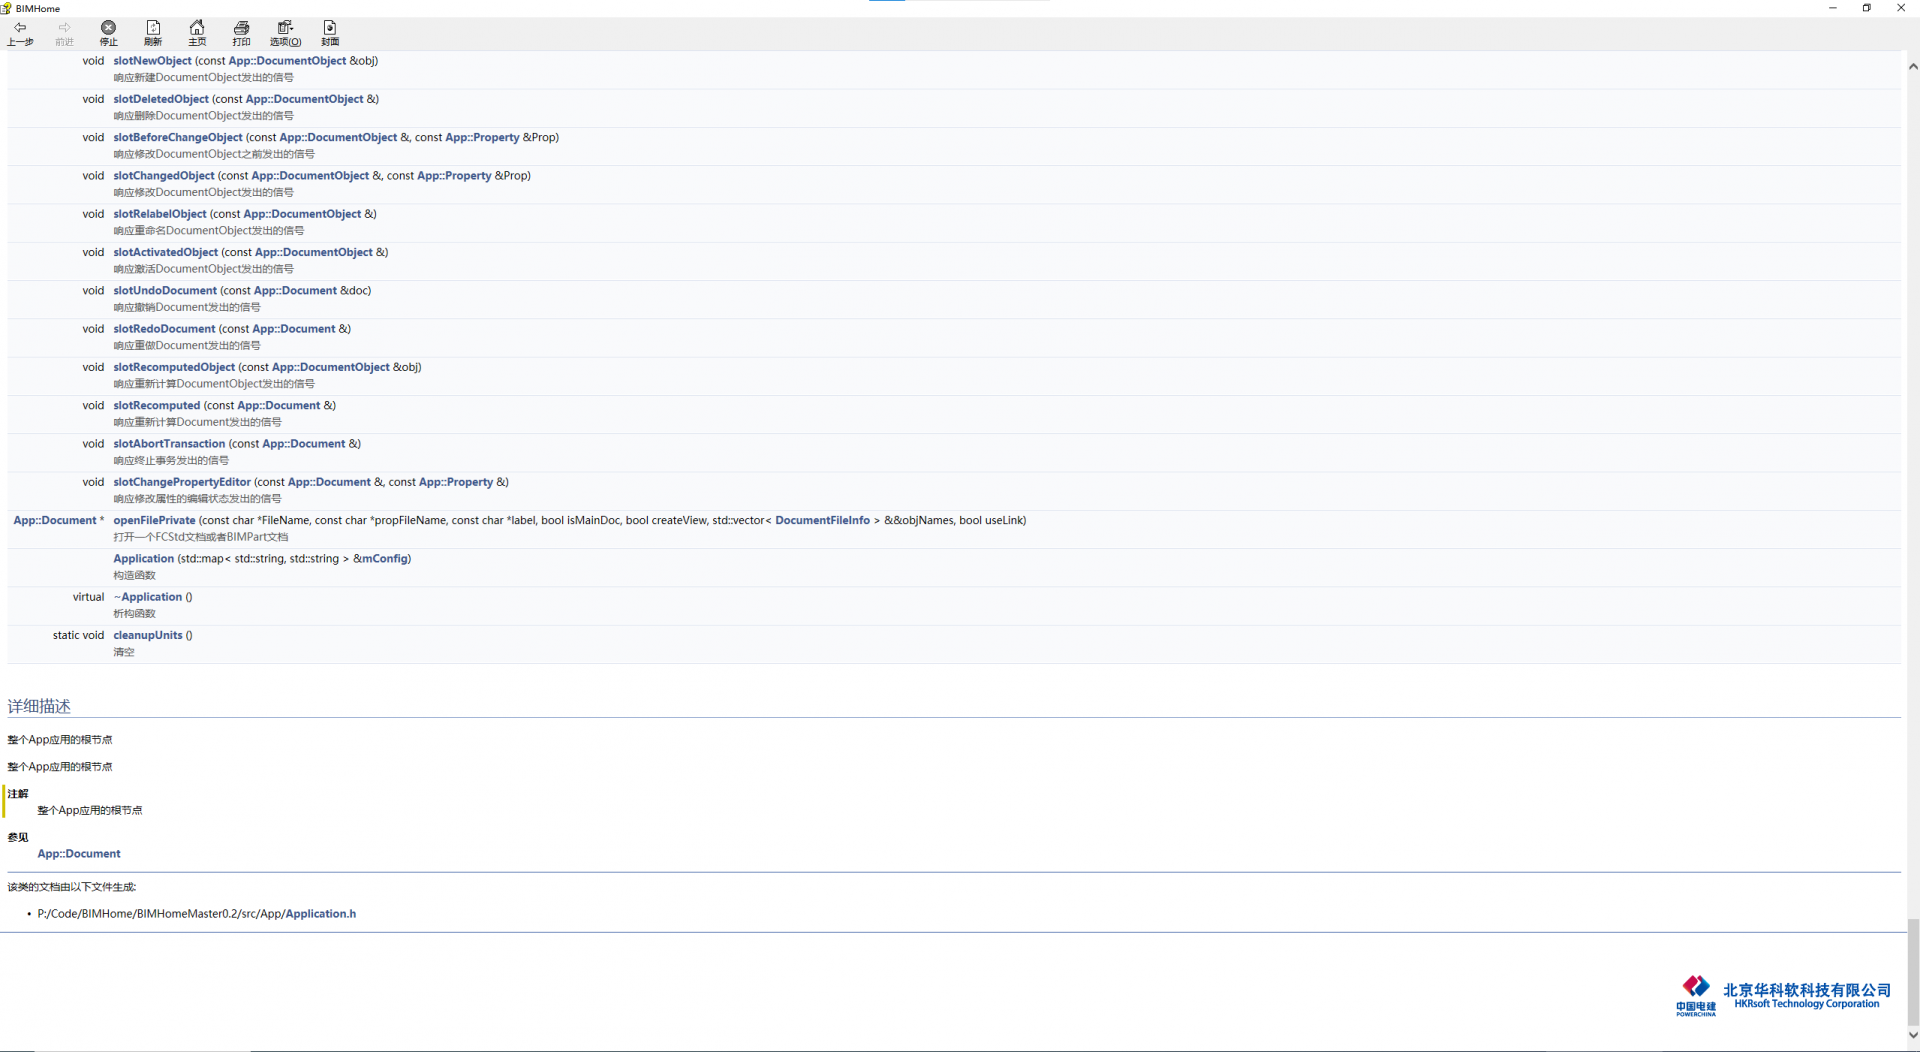Go to Home (主页) via toolbar icon
The image size is (1920, 1052).
click(x=197, y=33)
